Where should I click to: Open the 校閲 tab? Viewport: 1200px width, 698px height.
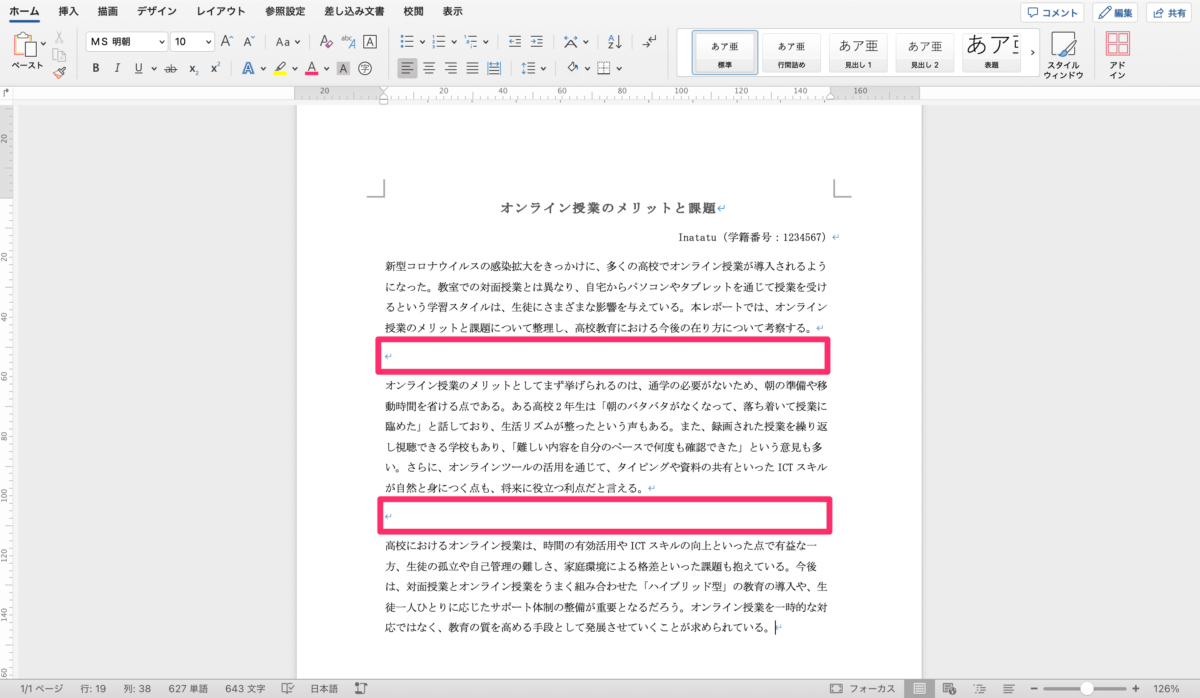pos(412,12)
